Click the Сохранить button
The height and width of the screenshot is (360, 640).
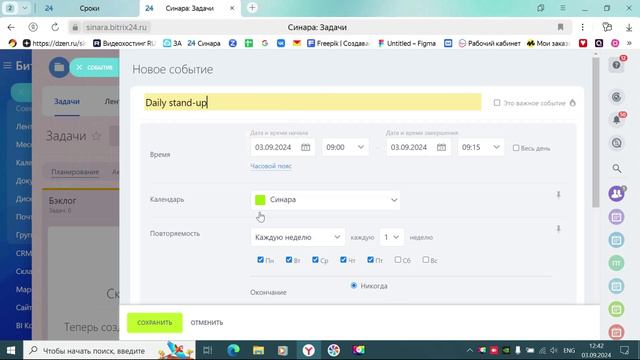pos(155,322)
